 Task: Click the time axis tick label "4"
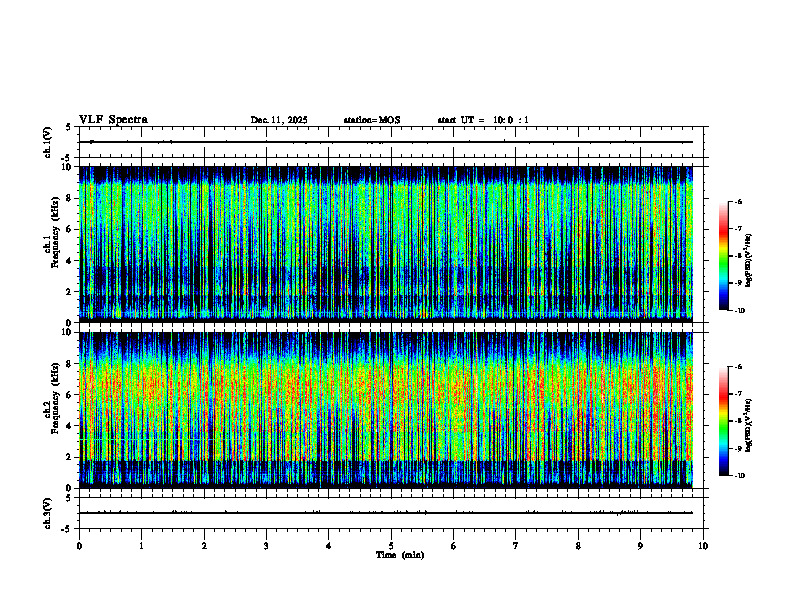pyautogui.click(x=329, y=546)
